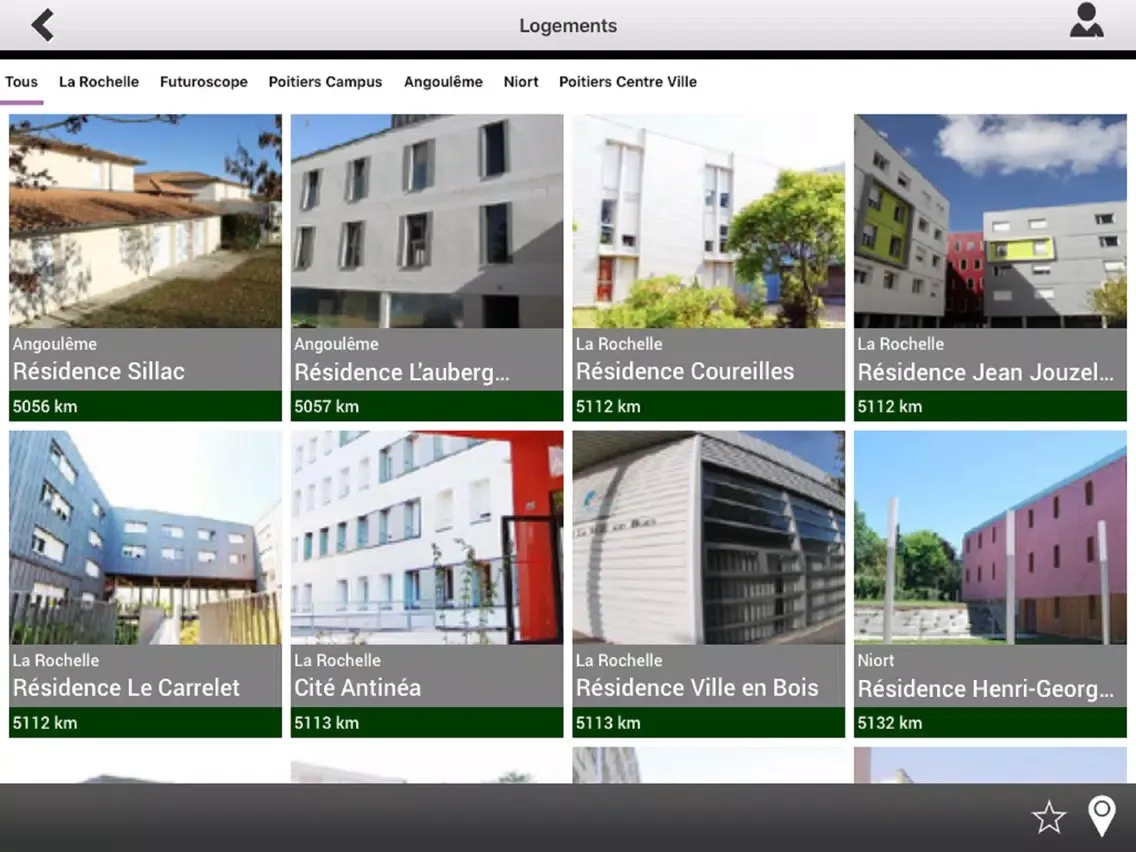Click the 5056 km distance label
1136x852 pixels.
click(x=45, y=406)
